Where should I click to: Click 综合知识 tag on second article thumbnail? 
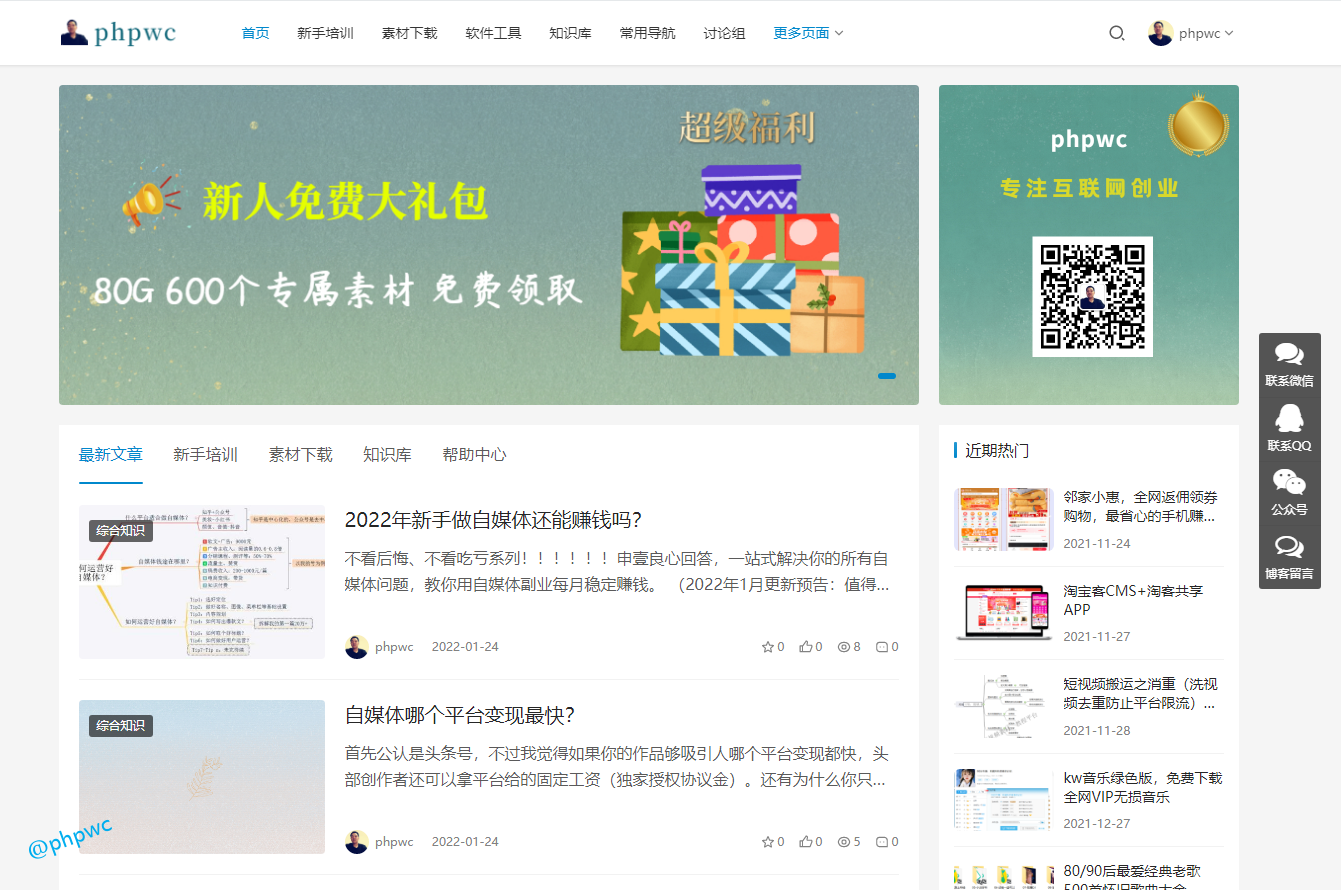pos(121,725)
